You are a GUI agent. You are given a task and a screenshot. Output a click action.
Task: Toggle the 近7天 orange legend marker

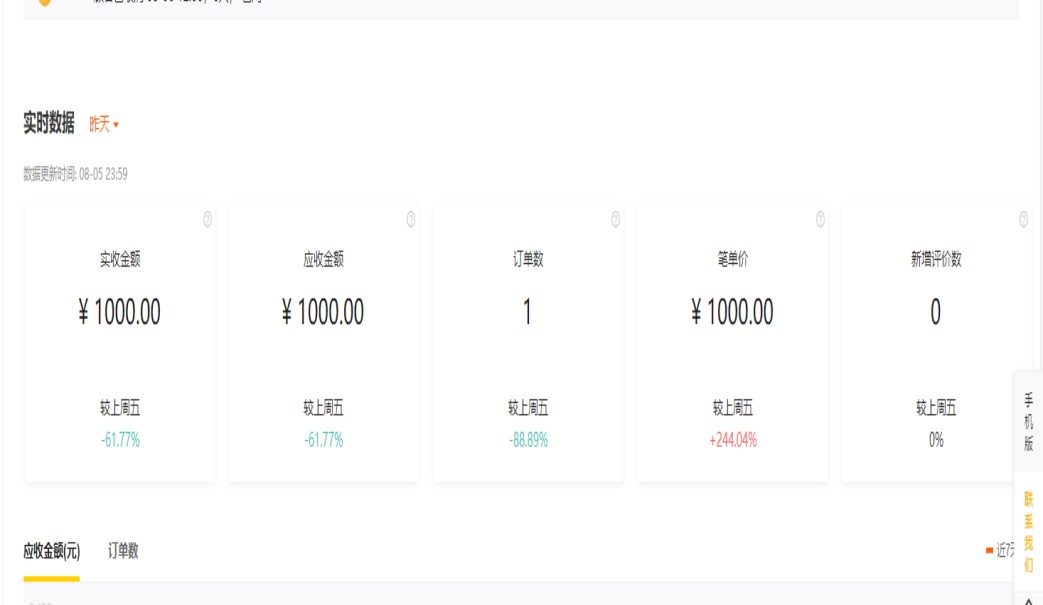[989, 550]
